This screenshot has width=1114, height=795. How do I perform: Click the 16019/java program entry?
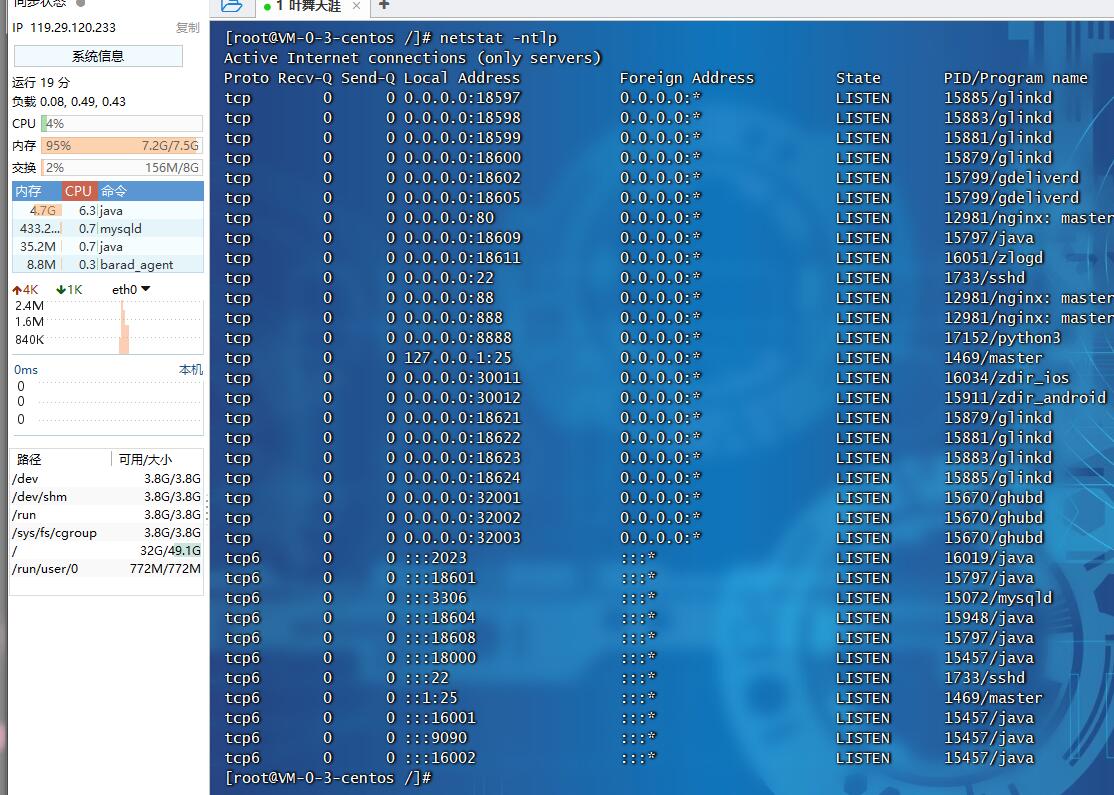click(x=989, y=558)
